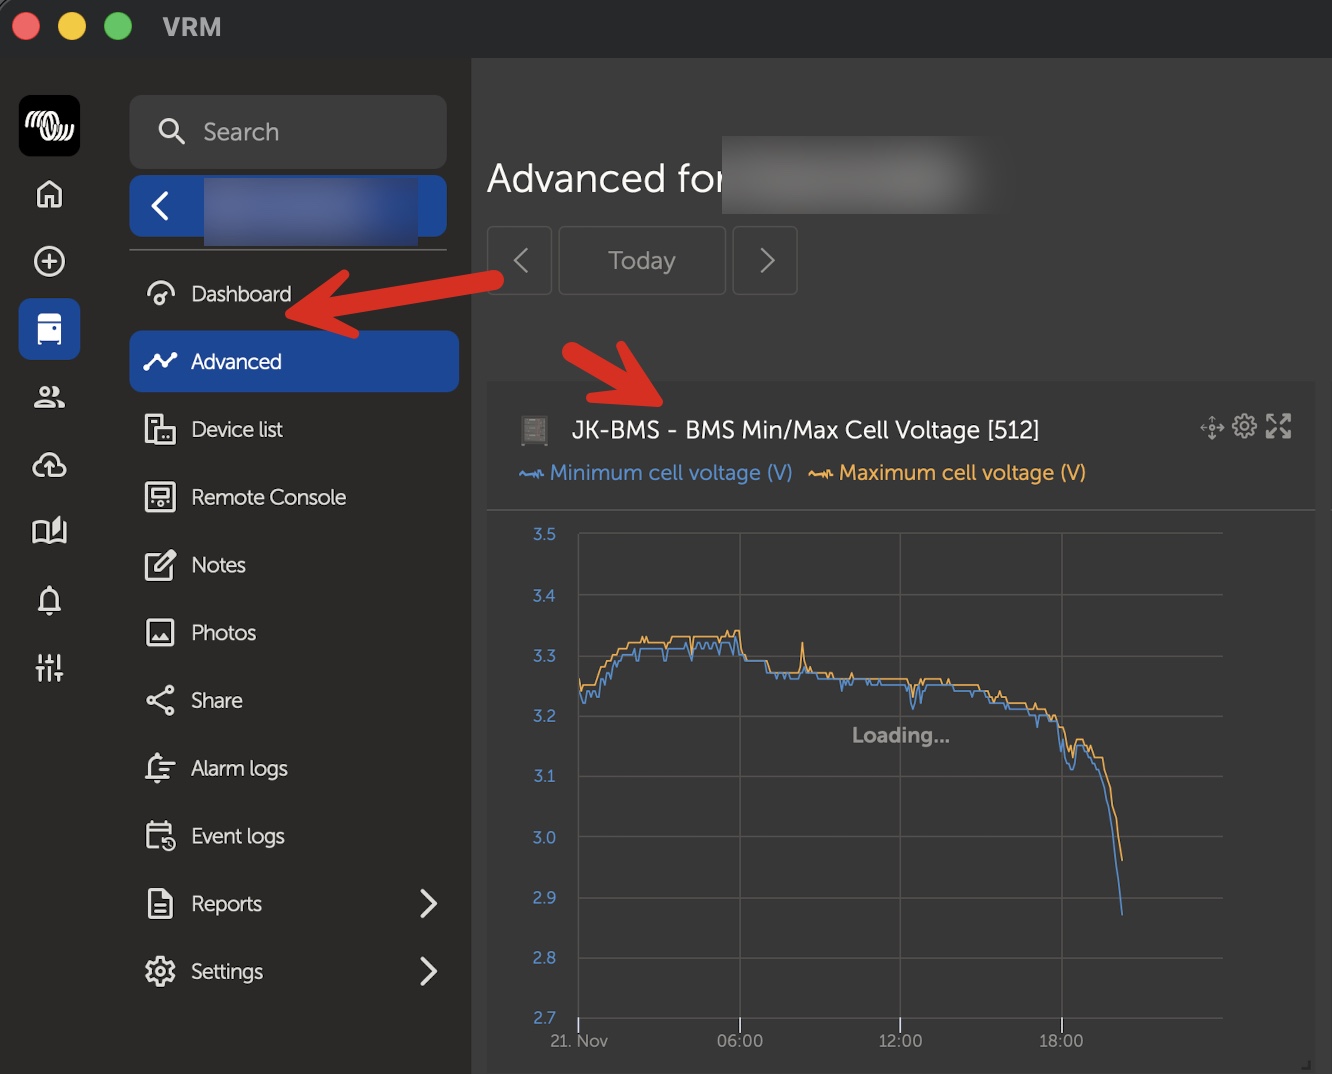Click the Victron logo icon
The height and width of the screenshot is (1074, 1332).
tap(49, 126)
